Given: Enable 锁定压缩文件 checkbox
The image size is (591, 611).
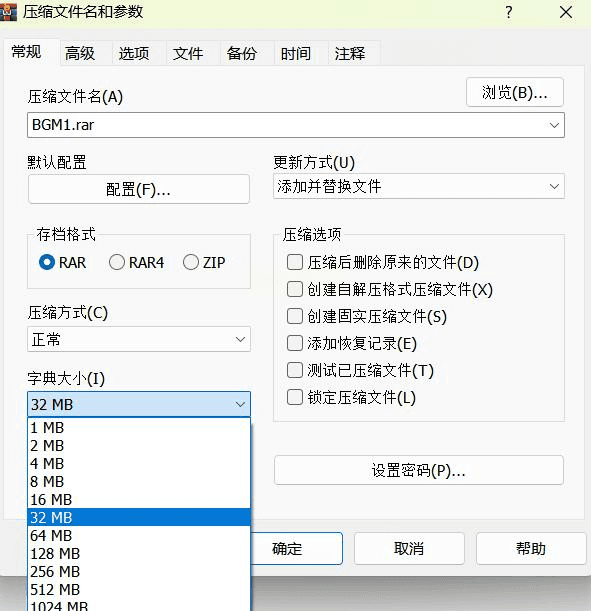Looking at the screenshot, I should tap(295, 397).
